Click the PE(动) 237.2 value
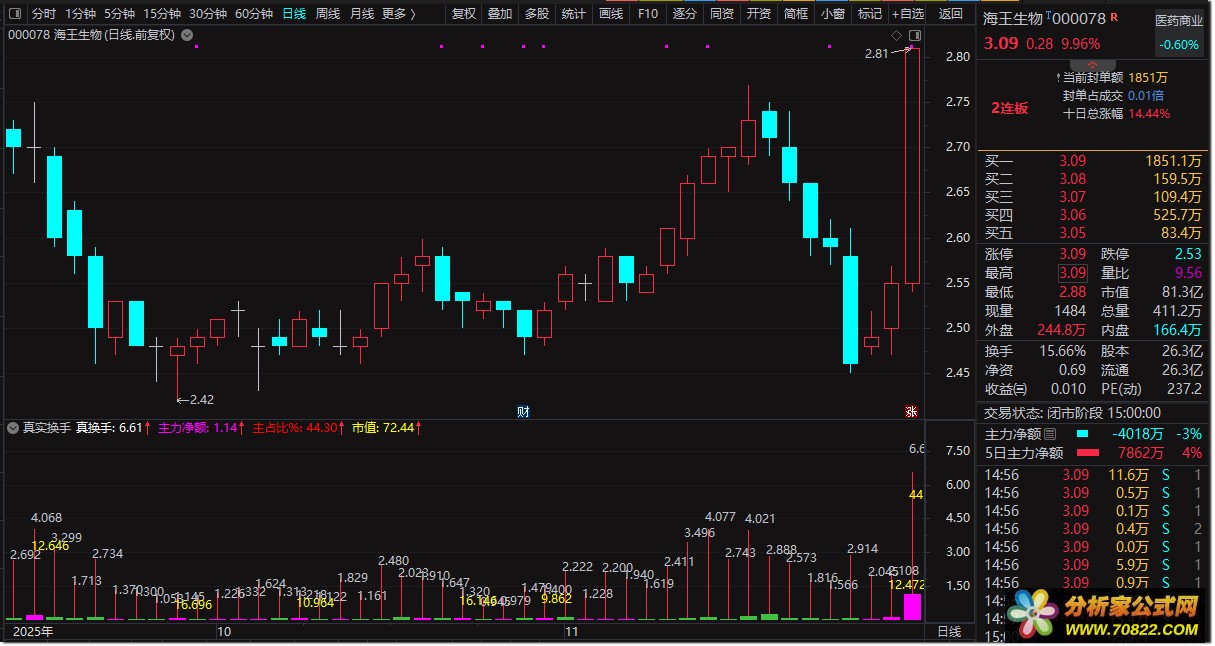 [1183, 389]
